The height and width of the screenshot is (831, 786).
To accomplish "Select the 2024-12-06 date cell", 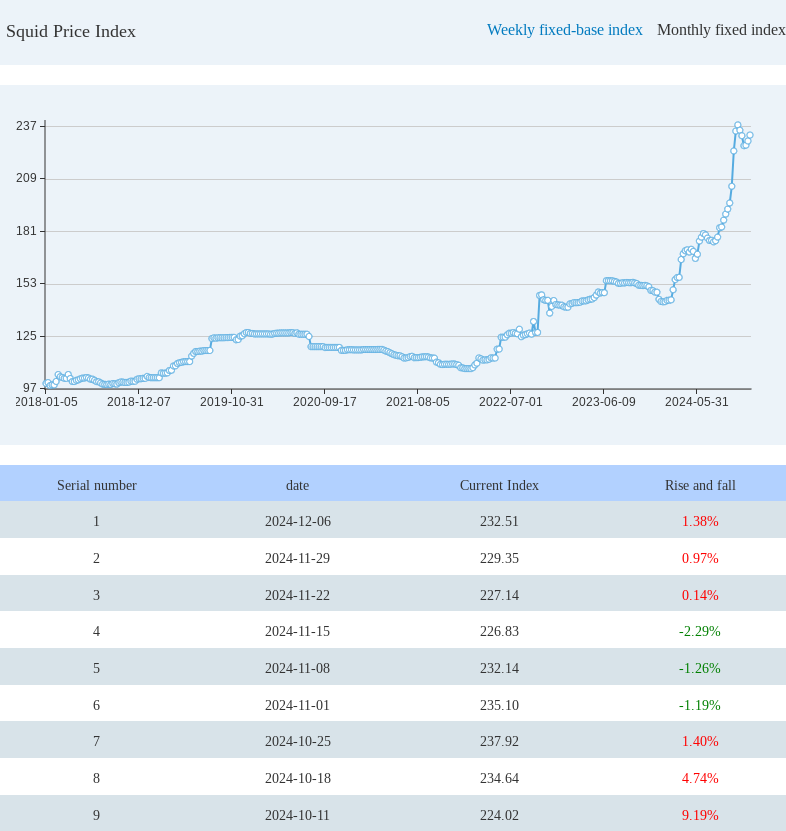I will click(x=297, y=521).
